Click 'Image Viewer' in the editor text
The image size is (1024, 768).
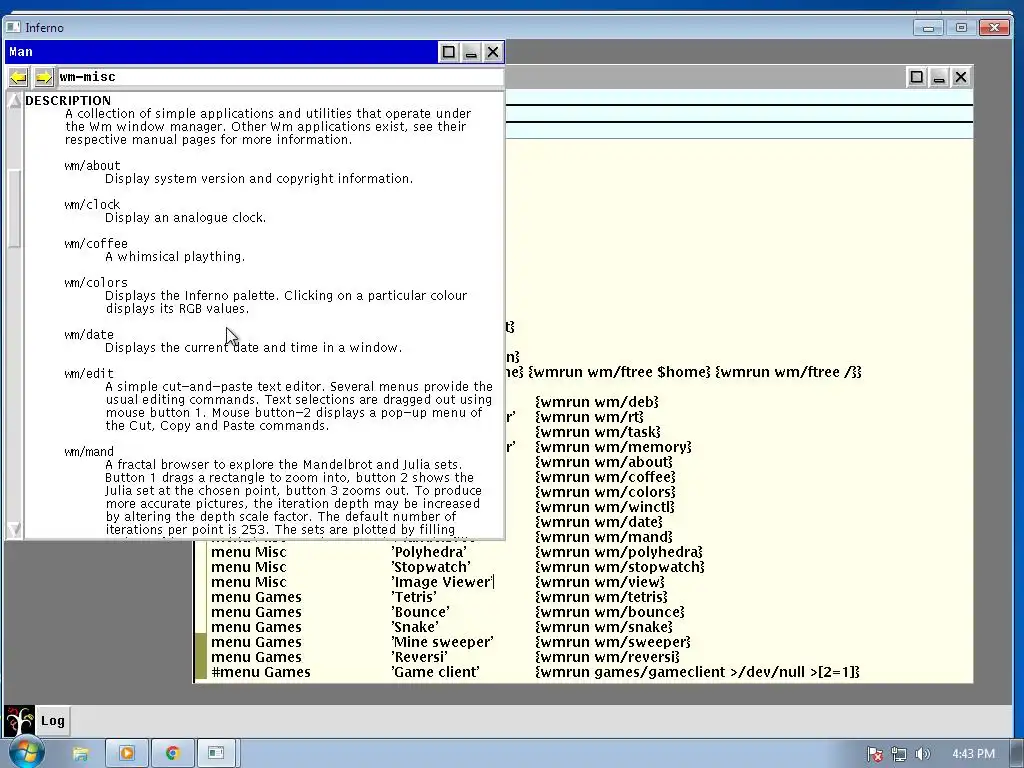[x=442, y=583]
